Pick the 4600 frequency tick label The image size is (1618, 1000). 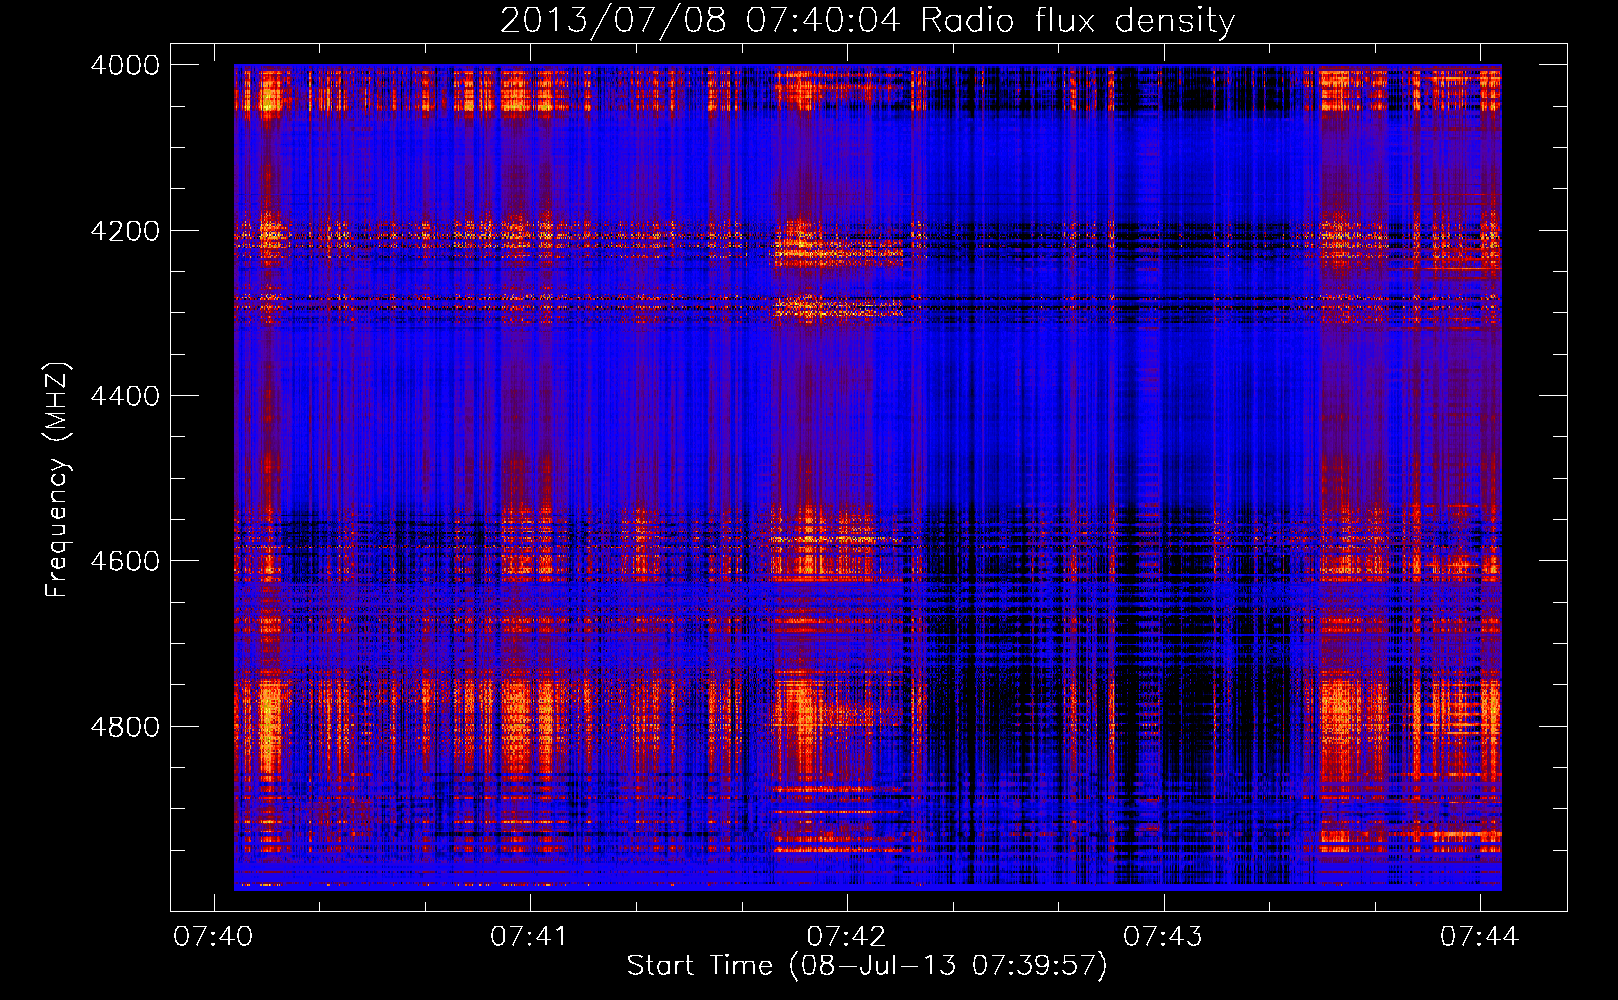(x=125, y=561)
